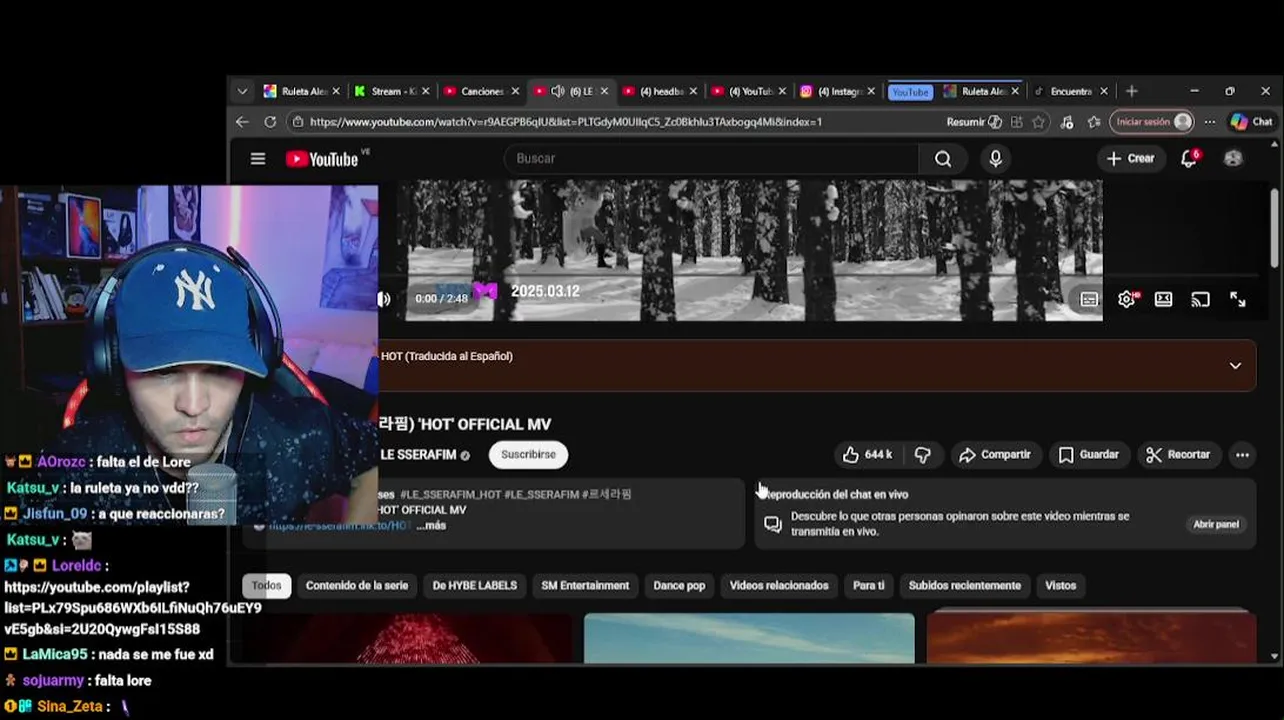This screenshot has height=720, width=1284.
Task: Click the Iniciar sesión profile button
Action: tap(1153, 122)
